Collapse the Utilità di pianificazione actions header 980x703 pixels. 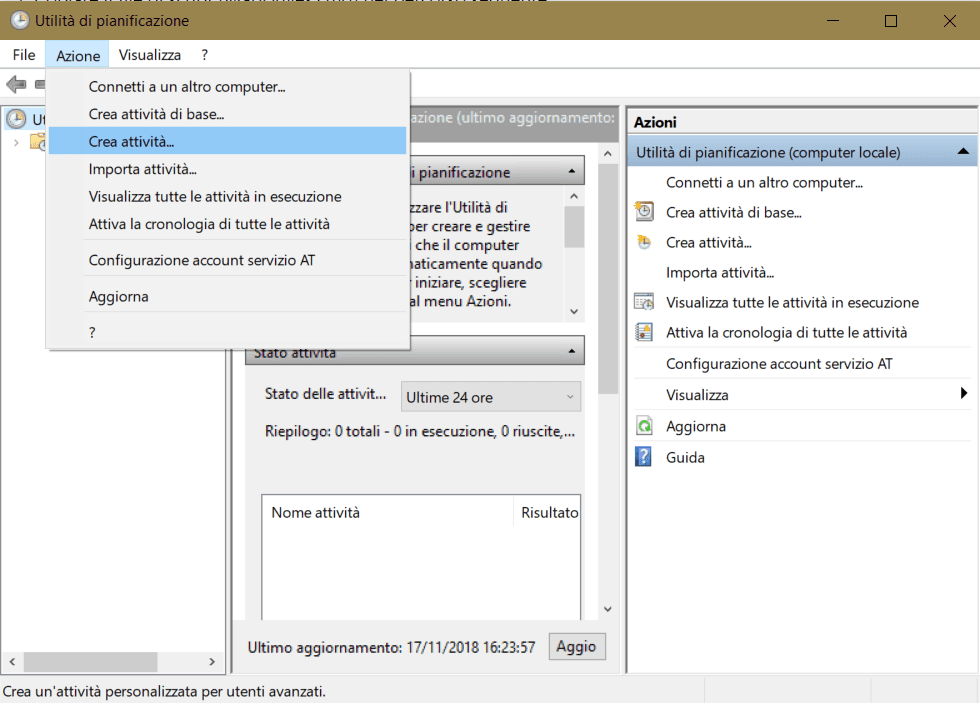(962, 152)
